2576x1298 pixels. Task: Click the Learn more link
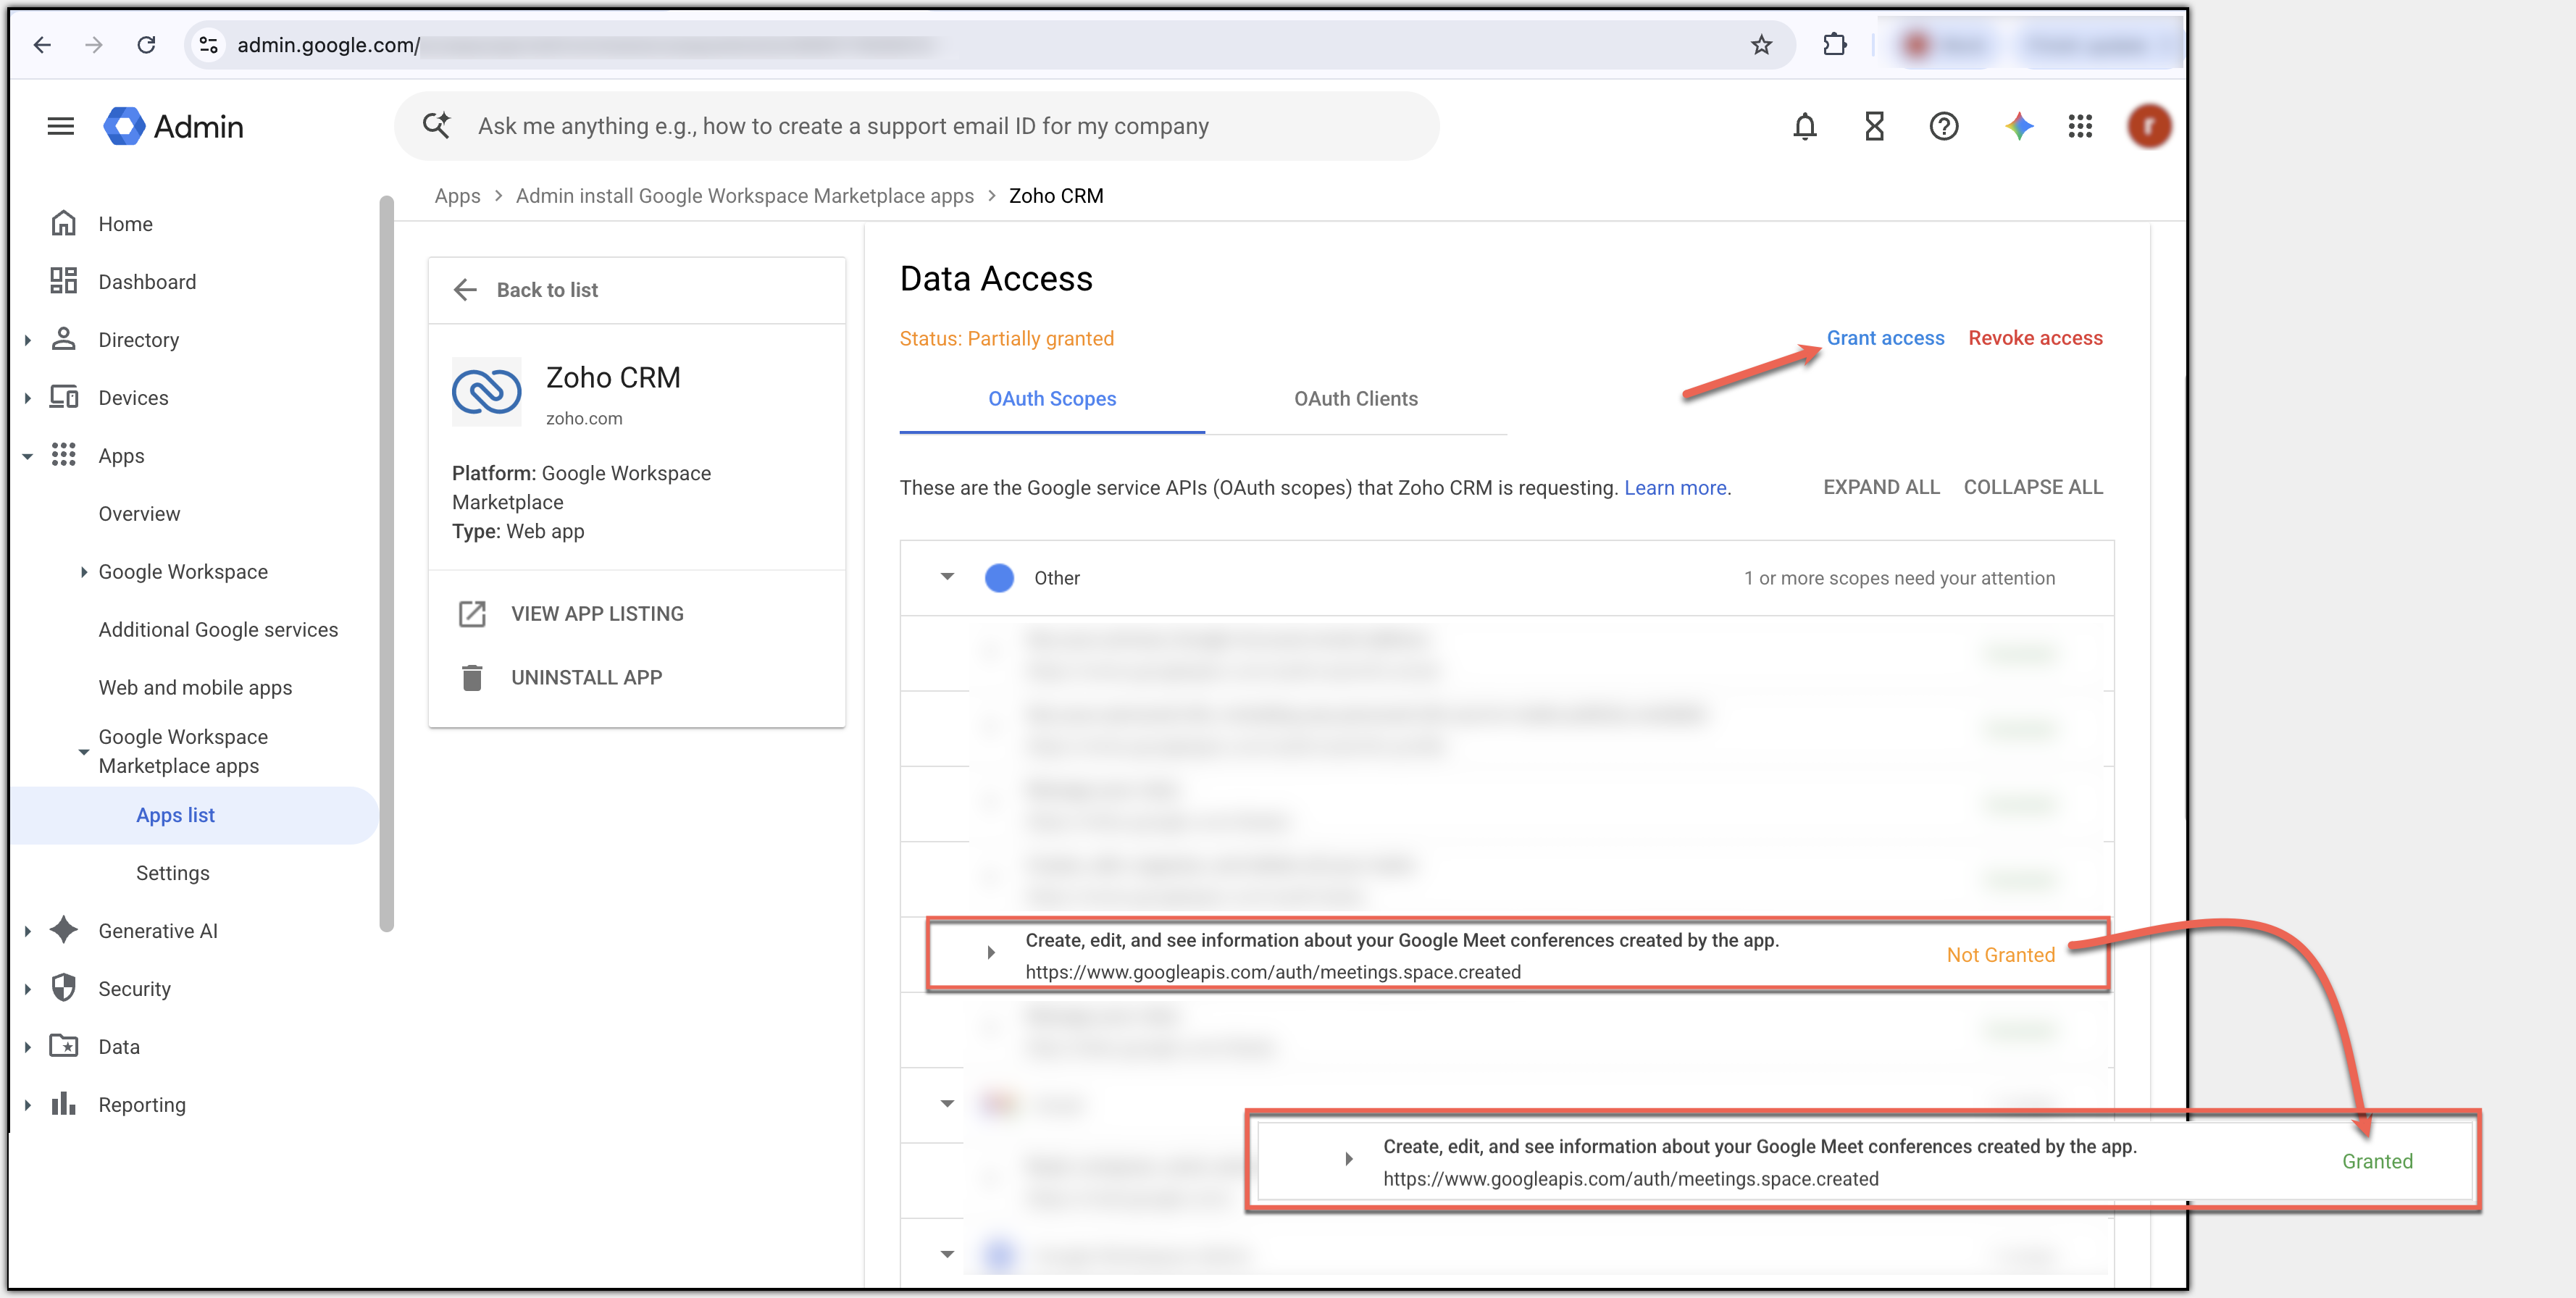(x=1675, y=488)
